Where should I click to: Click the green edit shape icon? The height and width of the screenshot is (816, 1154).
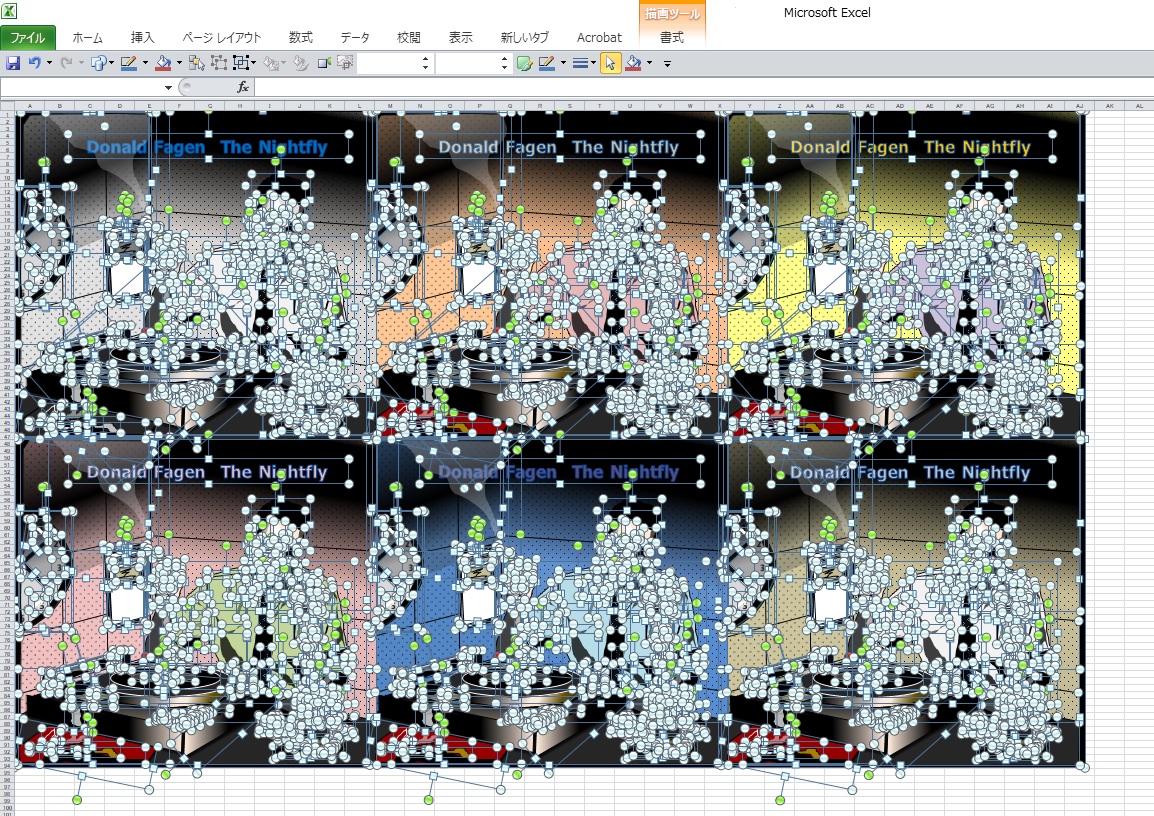coord(524,63)
